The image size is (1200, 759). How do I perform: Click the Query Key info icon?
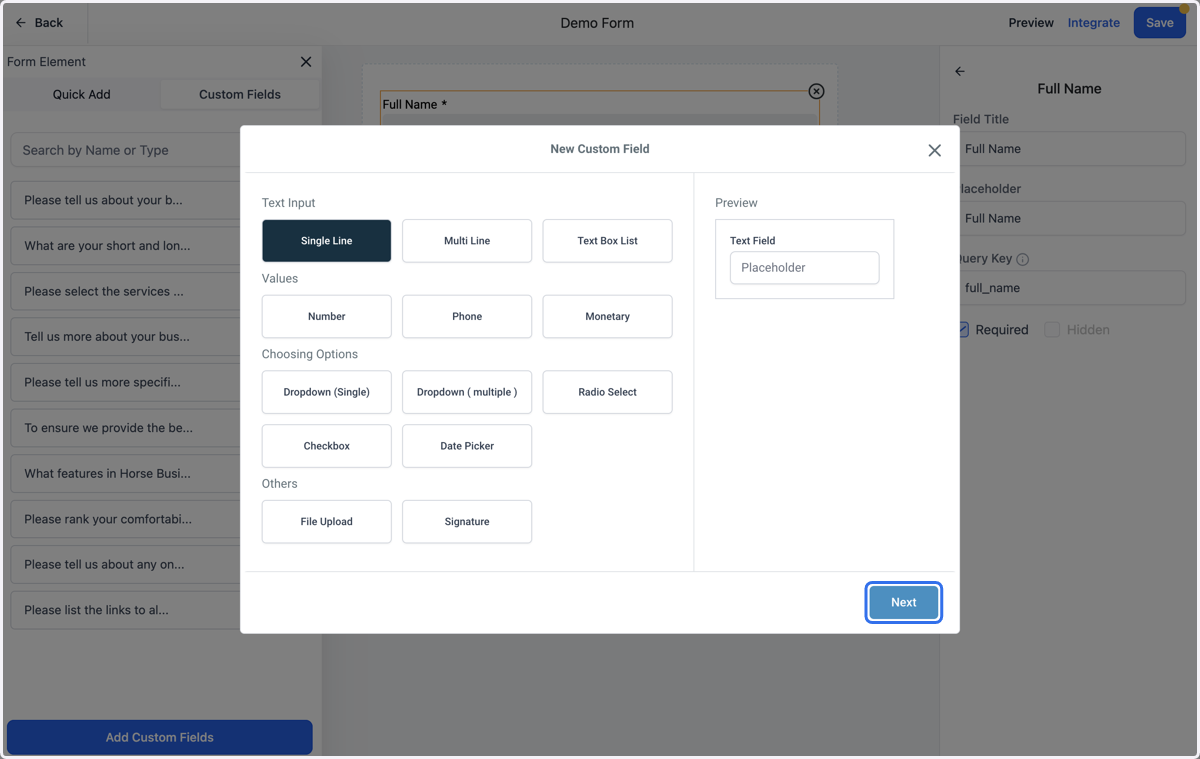click(x=1023, y=259)
